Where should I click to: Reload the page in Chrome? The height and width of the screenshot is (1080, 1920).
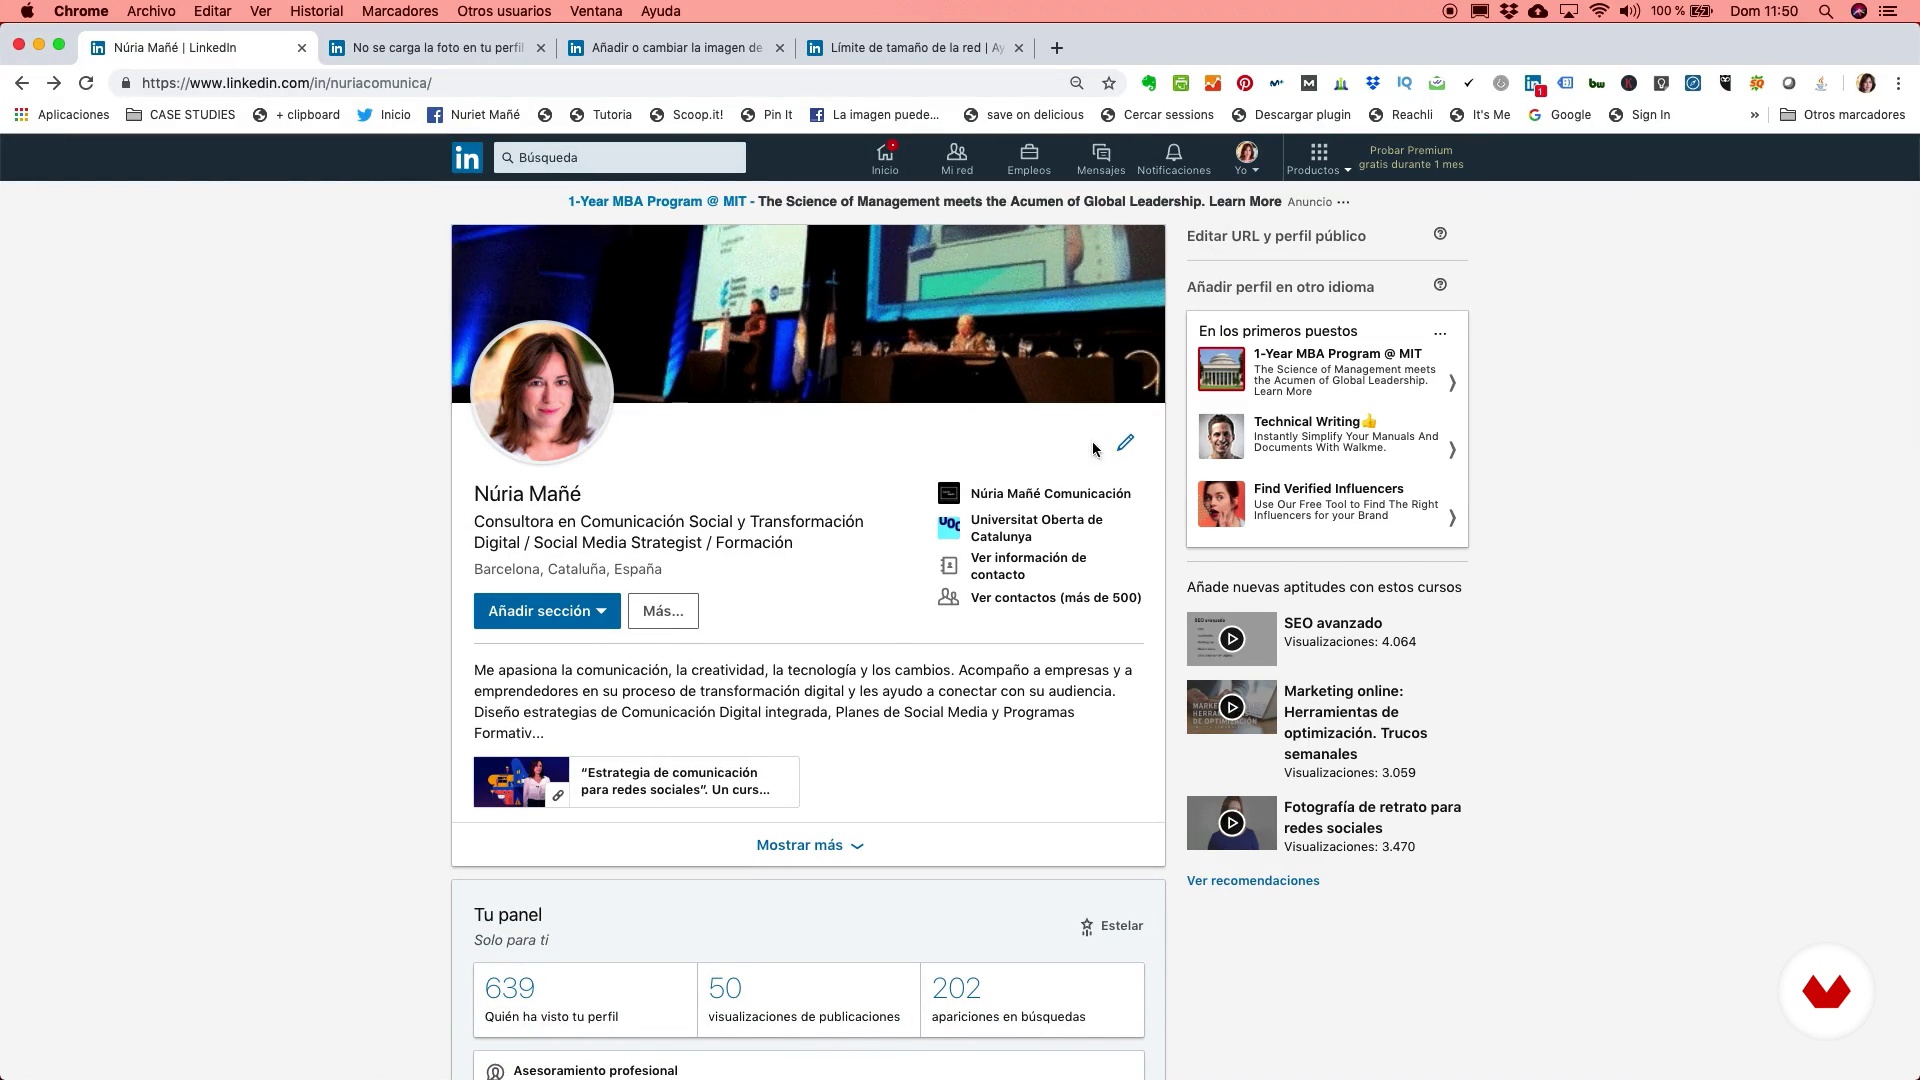click(x=86, y=83)
